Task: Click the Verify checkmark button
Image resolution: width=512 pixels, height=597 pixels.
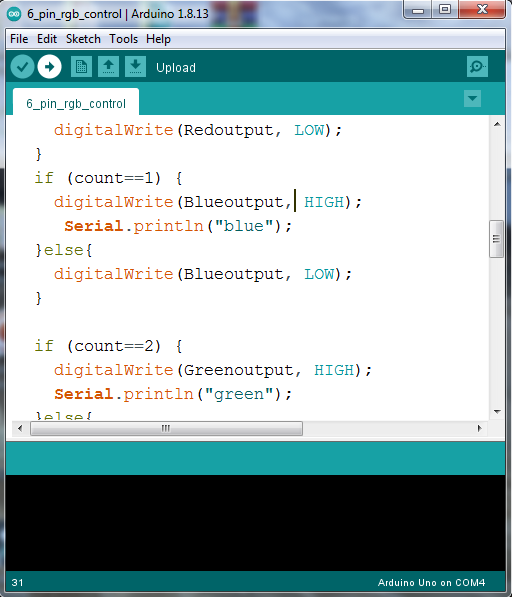Action: coord(22,67)
